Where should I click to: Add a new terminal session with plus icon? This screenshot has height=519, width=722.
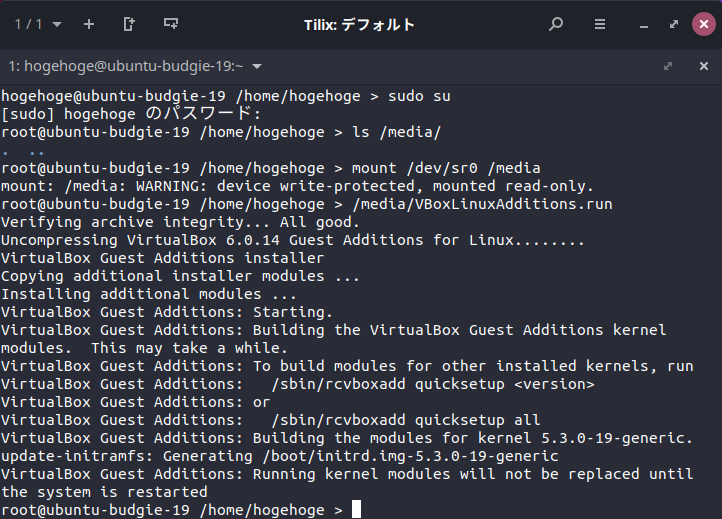(x=89, y=24)
